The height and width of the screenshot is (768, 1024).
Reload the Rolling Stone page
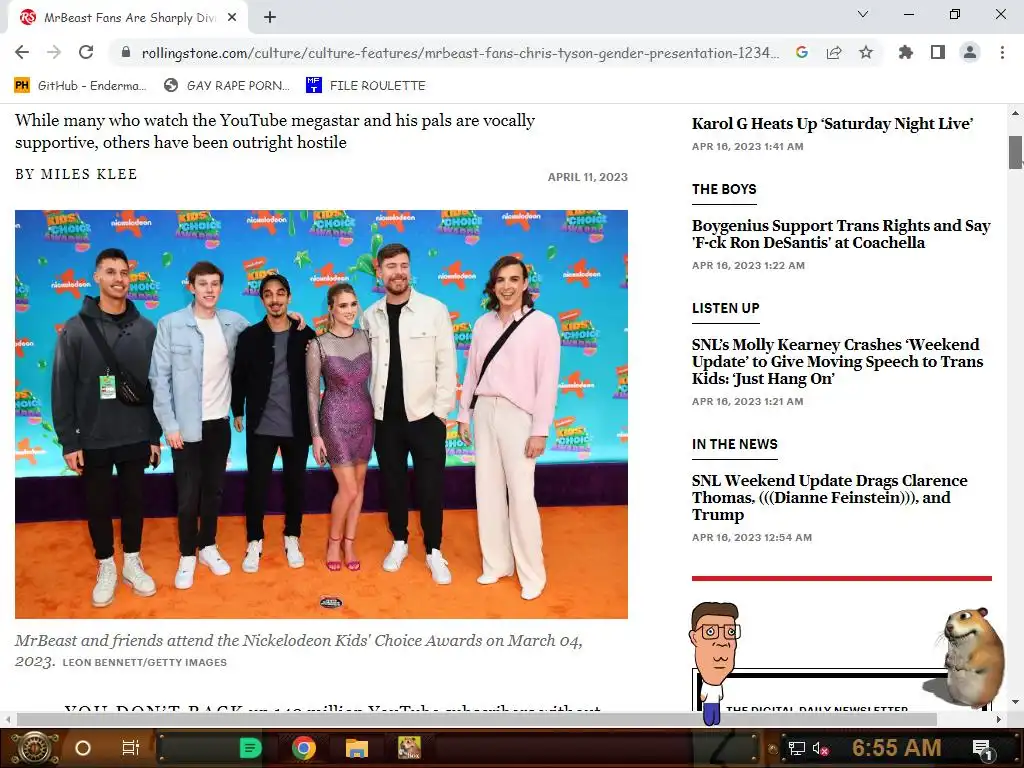coord(86,52)
